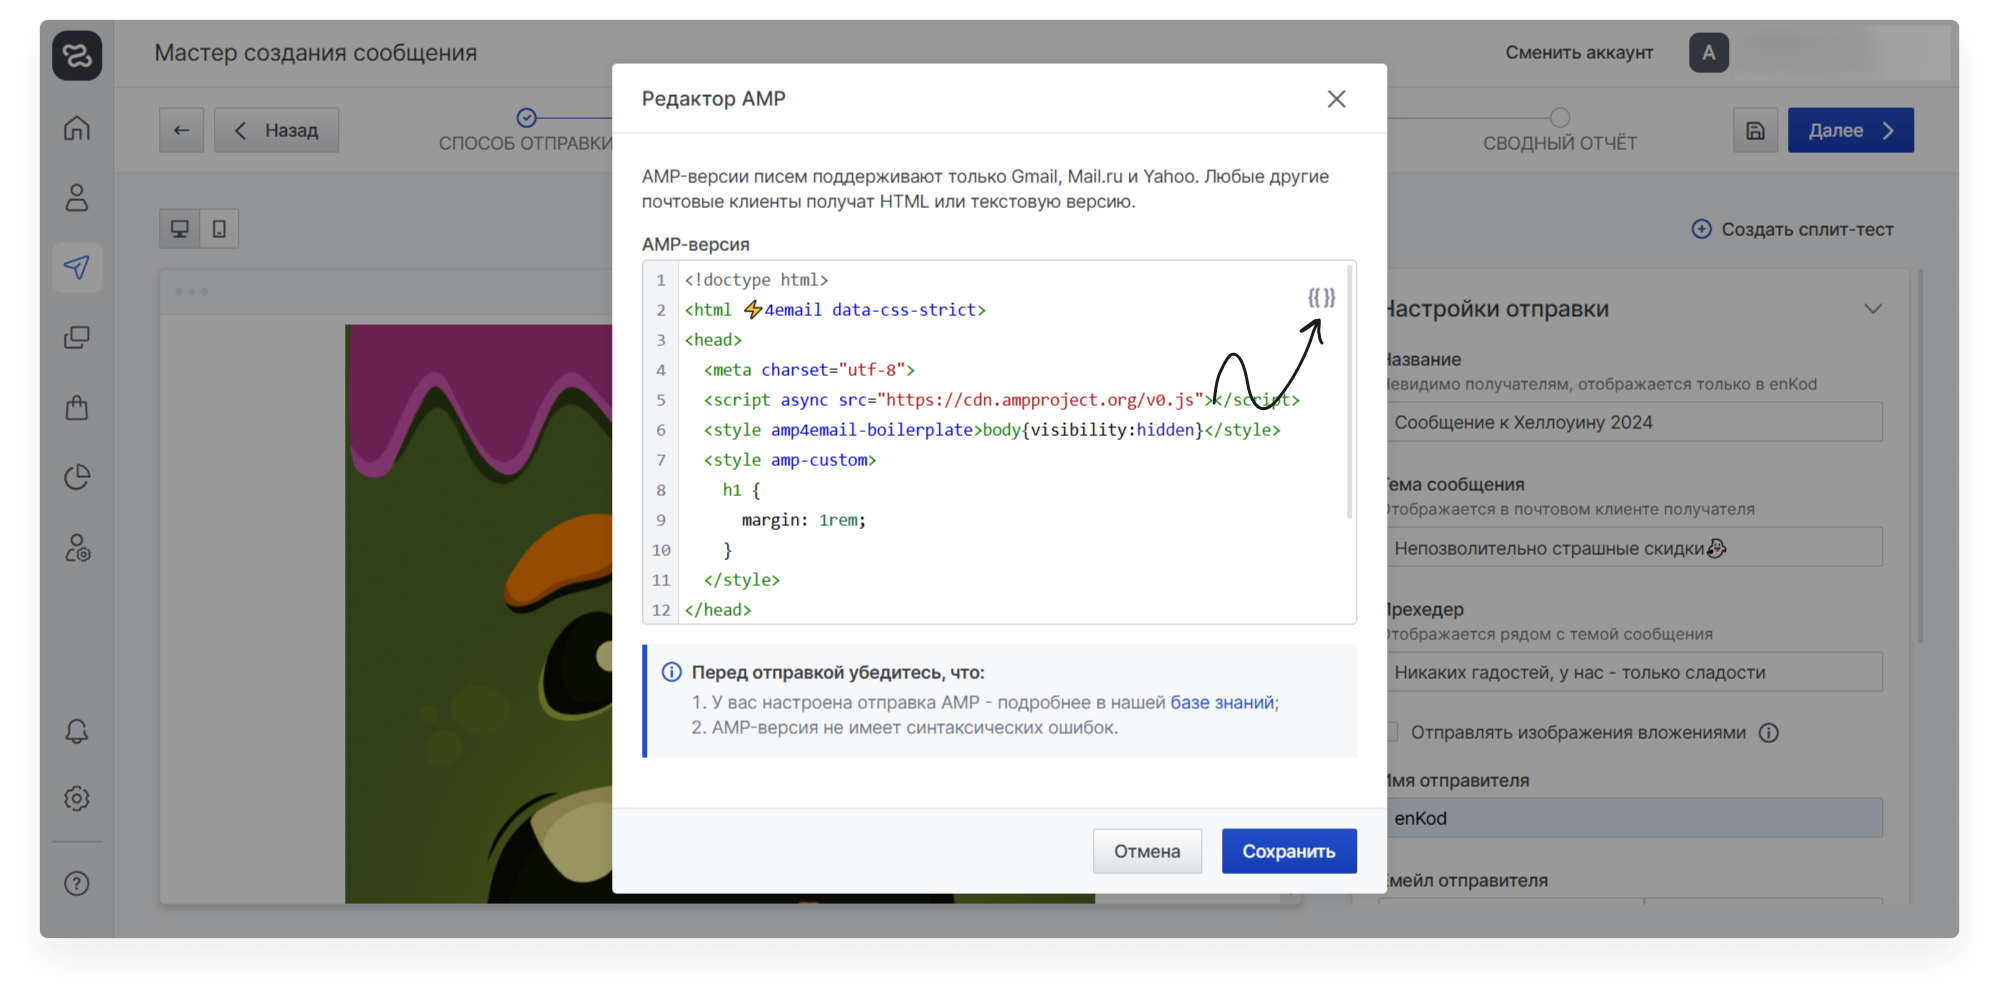Click the email preview image

pyautogui.click(x=478, y=614)
